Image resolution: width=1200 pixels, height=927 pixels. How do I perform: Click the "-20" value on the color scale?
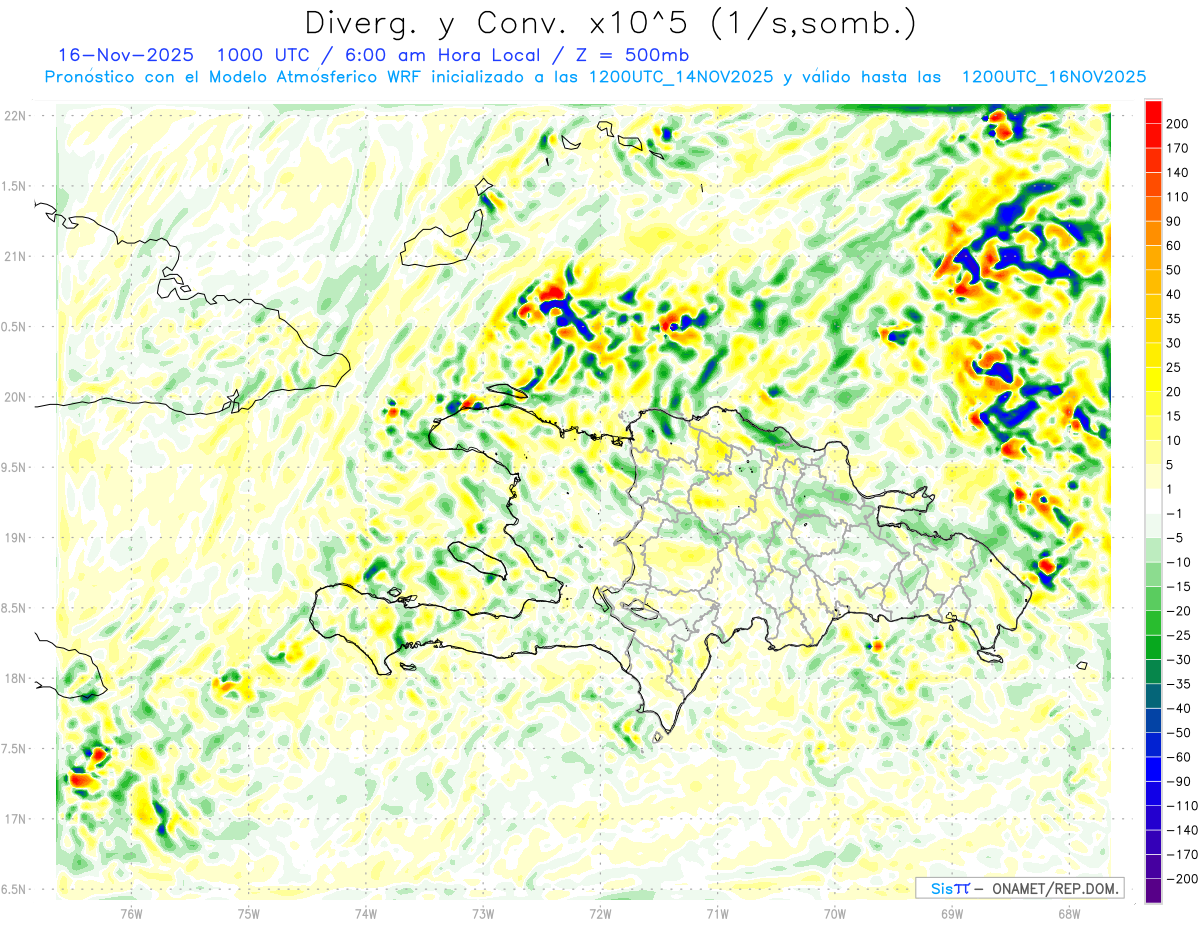[x=1179, y=612]
